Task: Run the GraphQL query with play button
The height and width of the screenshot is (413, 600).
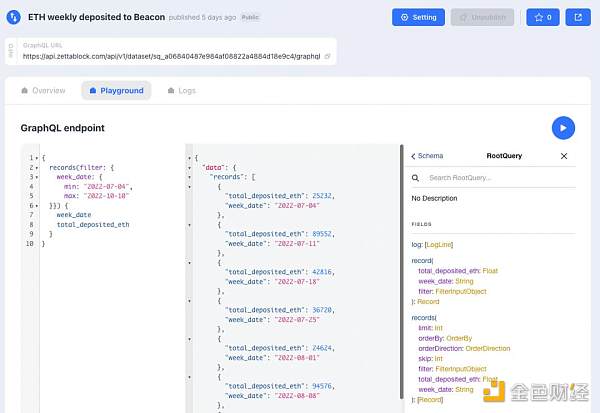Action: click(563, 128)
